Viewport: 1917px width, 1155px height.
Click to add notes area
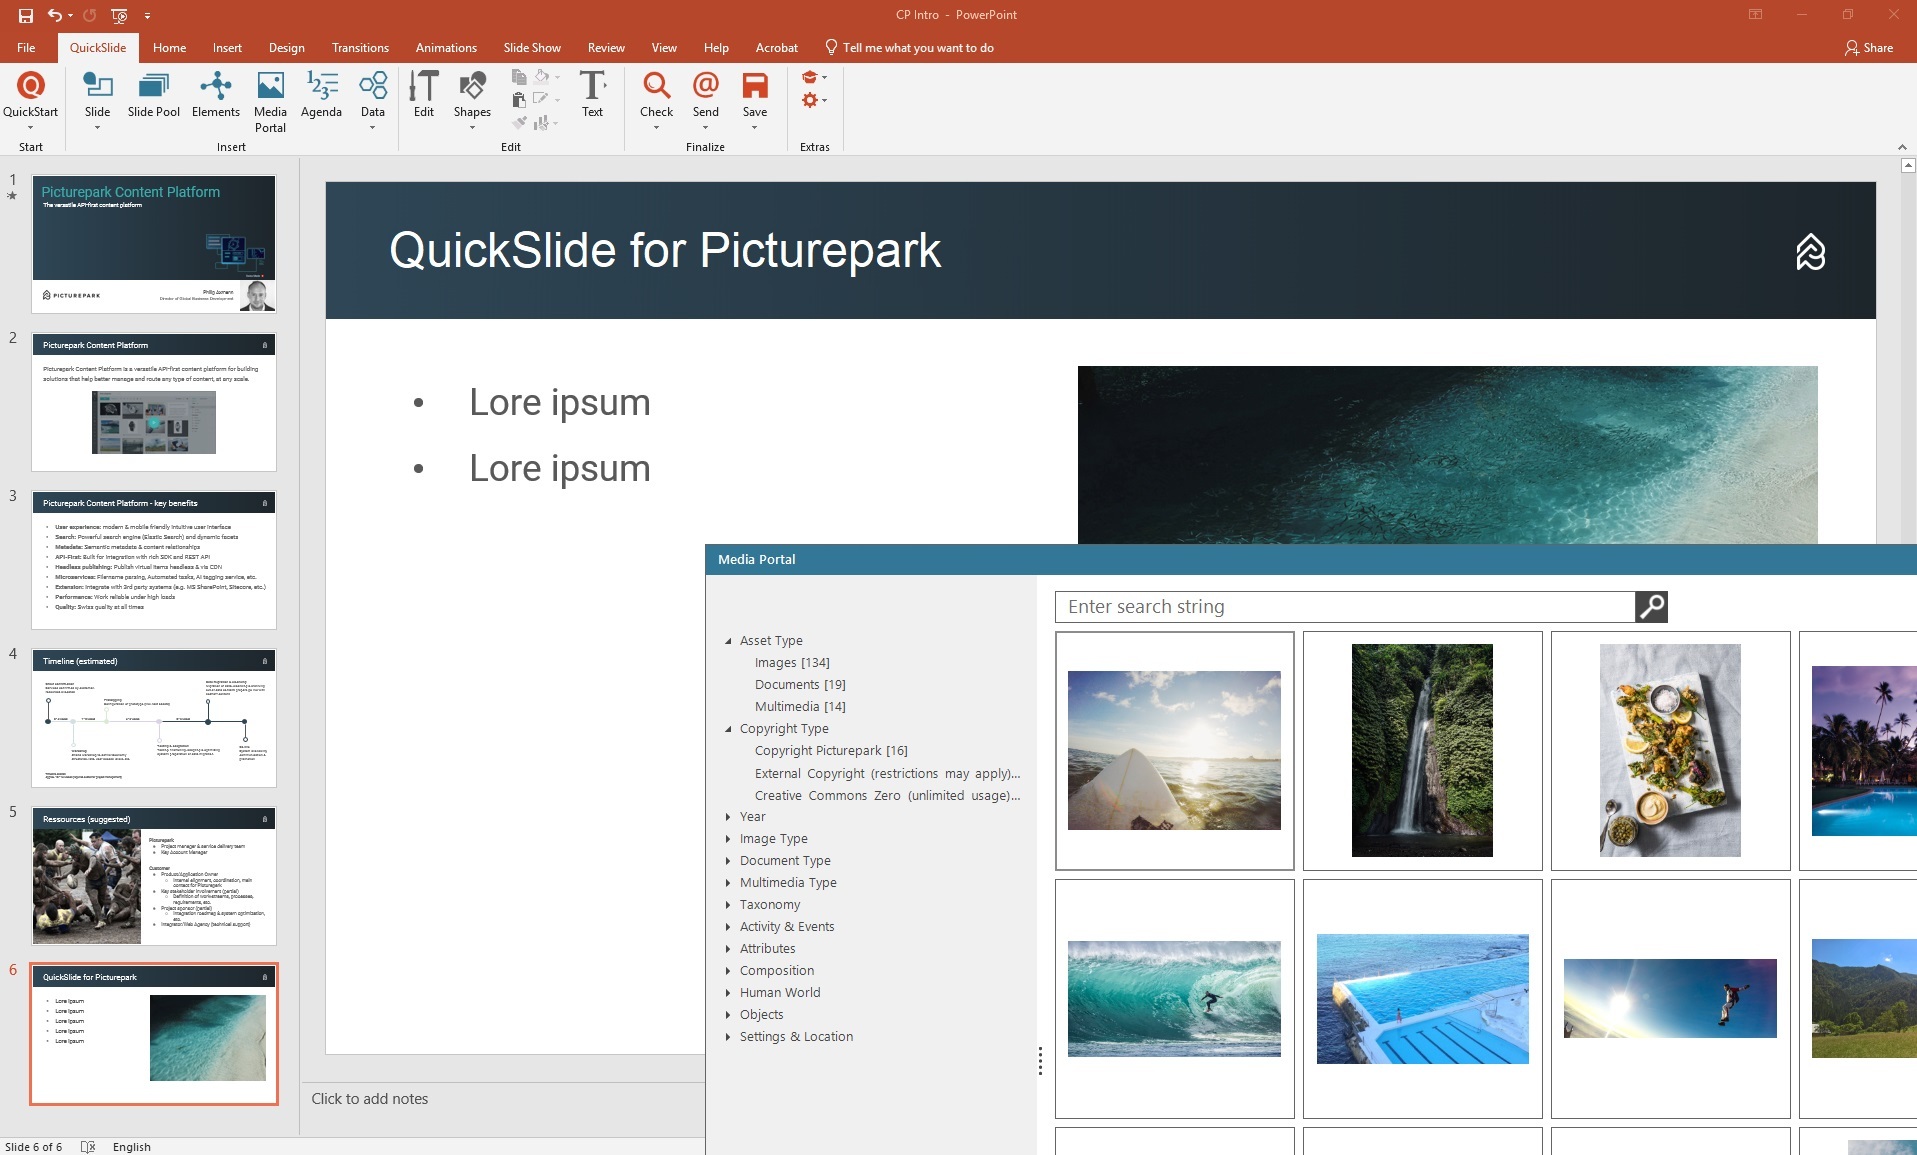(370, 1098)
